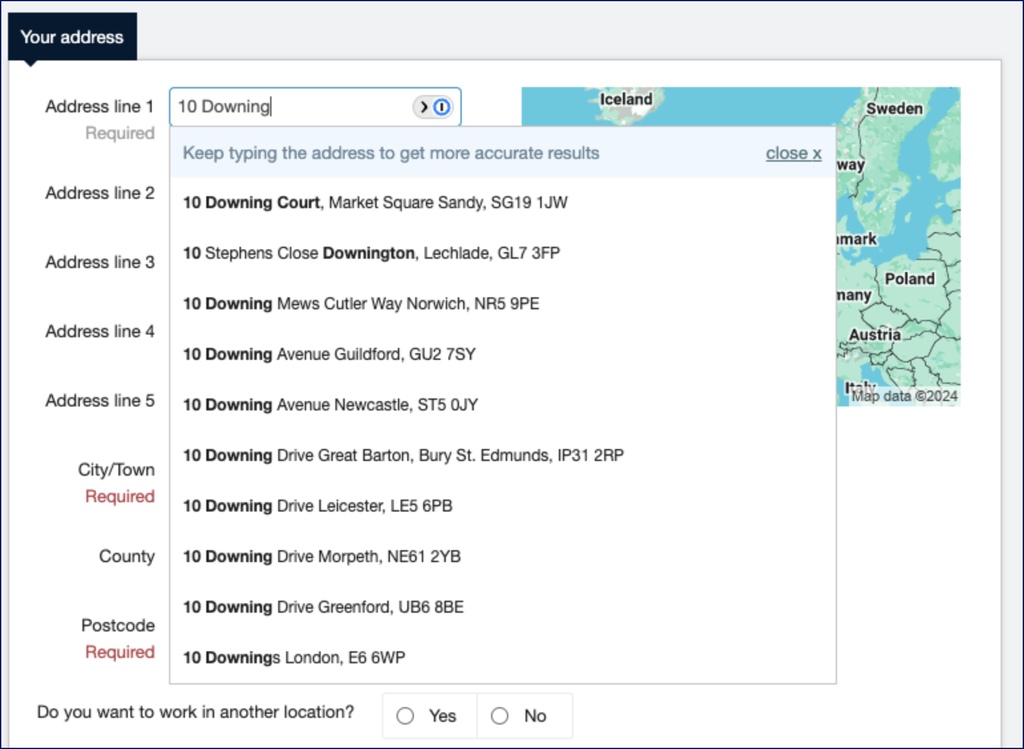The image size is (1024, 749).
Task: Choose 10 Stephens Close Downington, Lechlade suggestion
Action: pos(371,253)
